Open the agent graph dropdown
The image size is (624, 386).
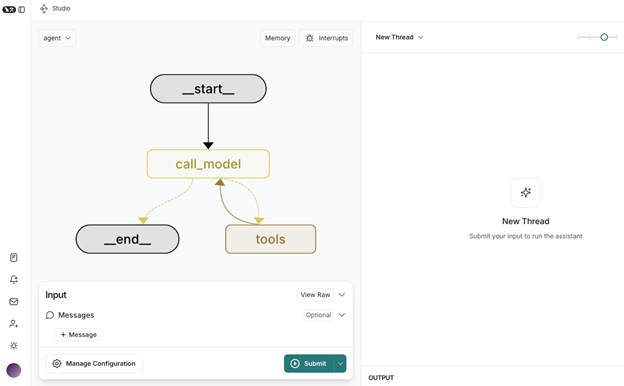[57, 38]
